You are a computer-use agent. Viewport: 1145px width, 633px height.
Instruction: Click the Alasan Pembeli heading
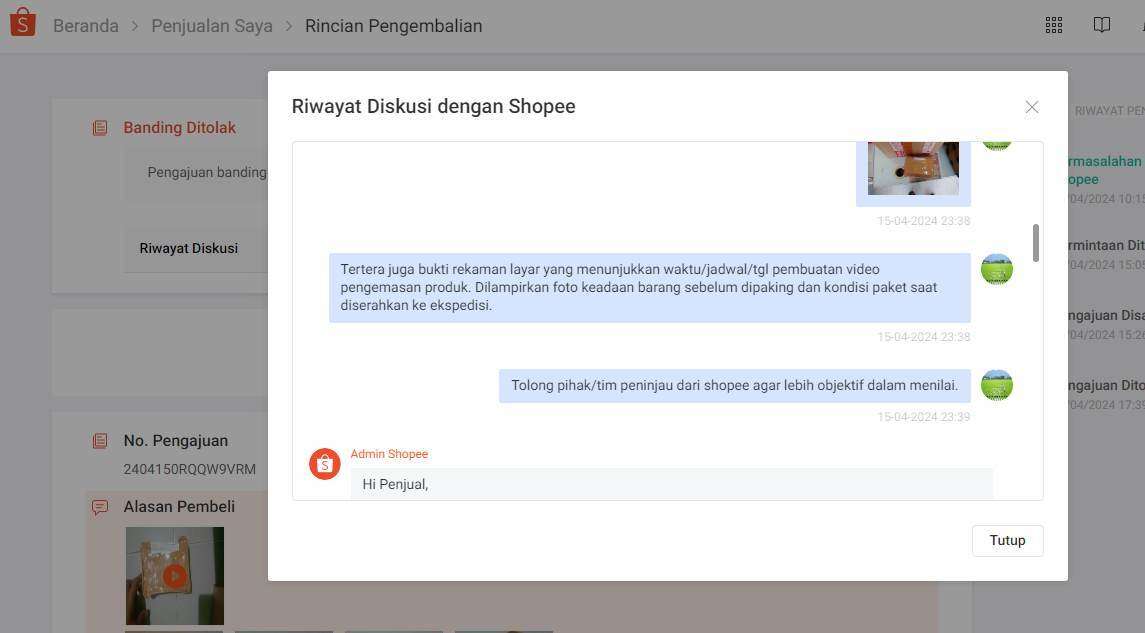pyautogui.click(x=179, y=507)
